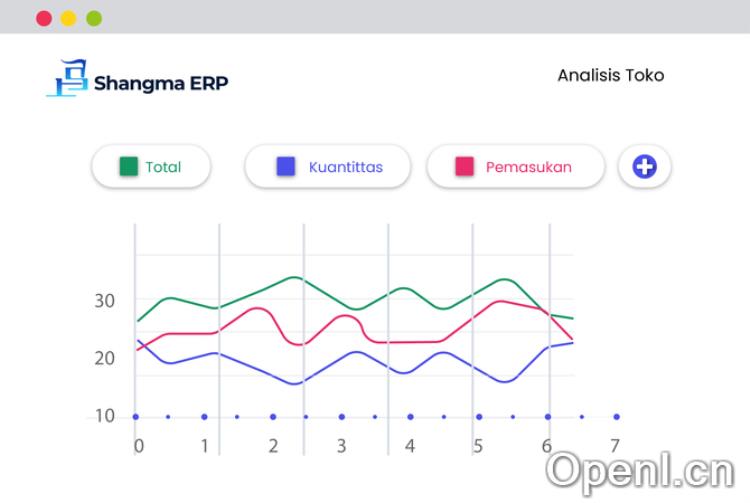Select the axis dot above label 3

341,416
